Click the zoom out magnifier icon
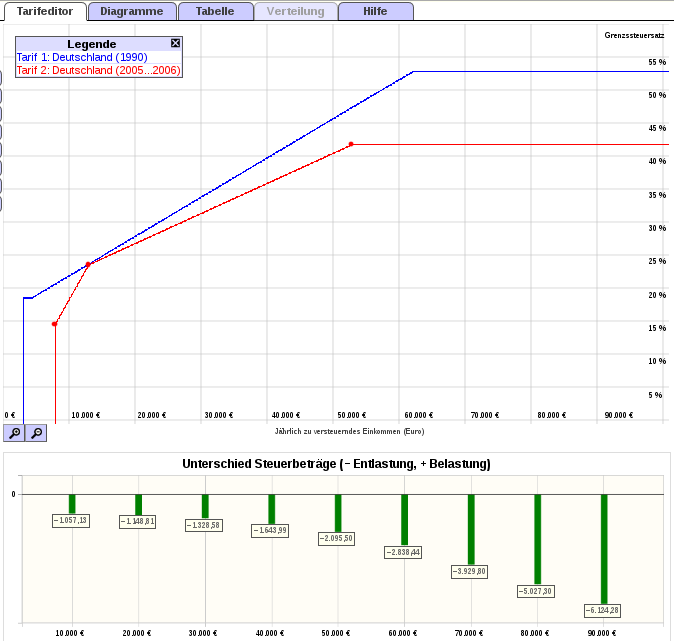The width and height of the screenshot is (674, 641). (x=36, y=432)
